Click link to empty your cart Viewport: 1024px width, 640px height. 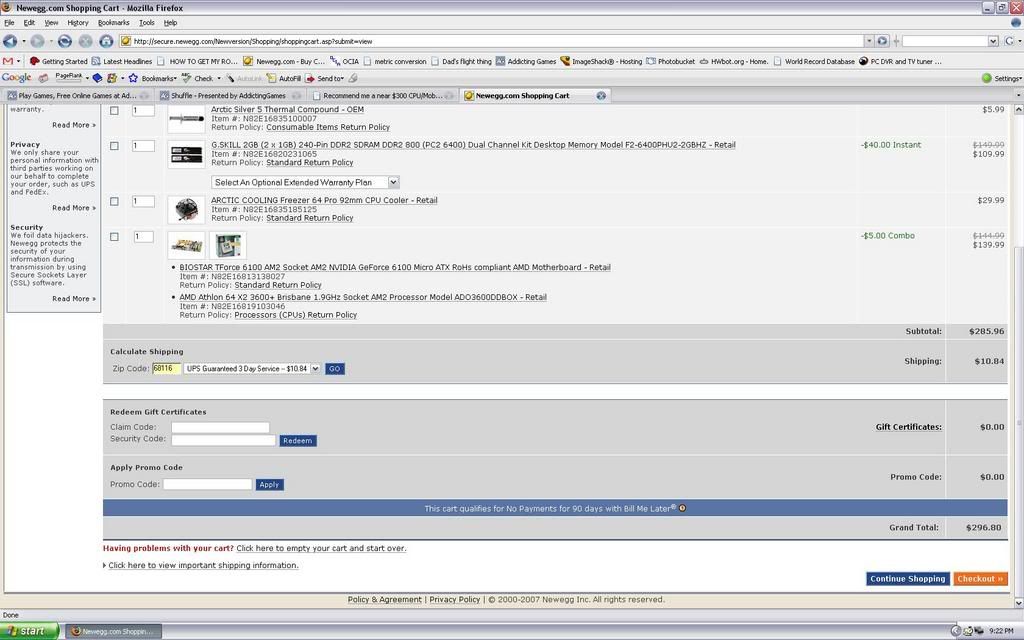click(x=321, y=549)
